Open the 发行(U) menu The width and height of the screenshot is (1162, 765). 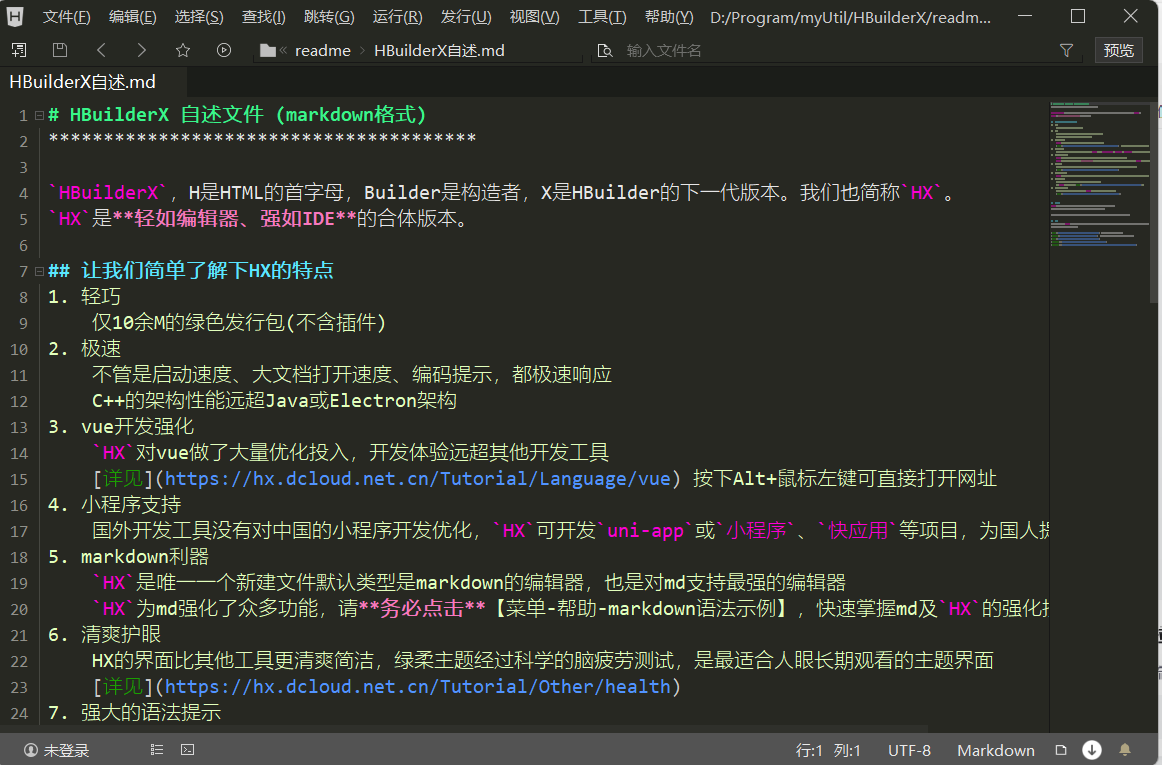pyautogui.click(x=465, y=16)
